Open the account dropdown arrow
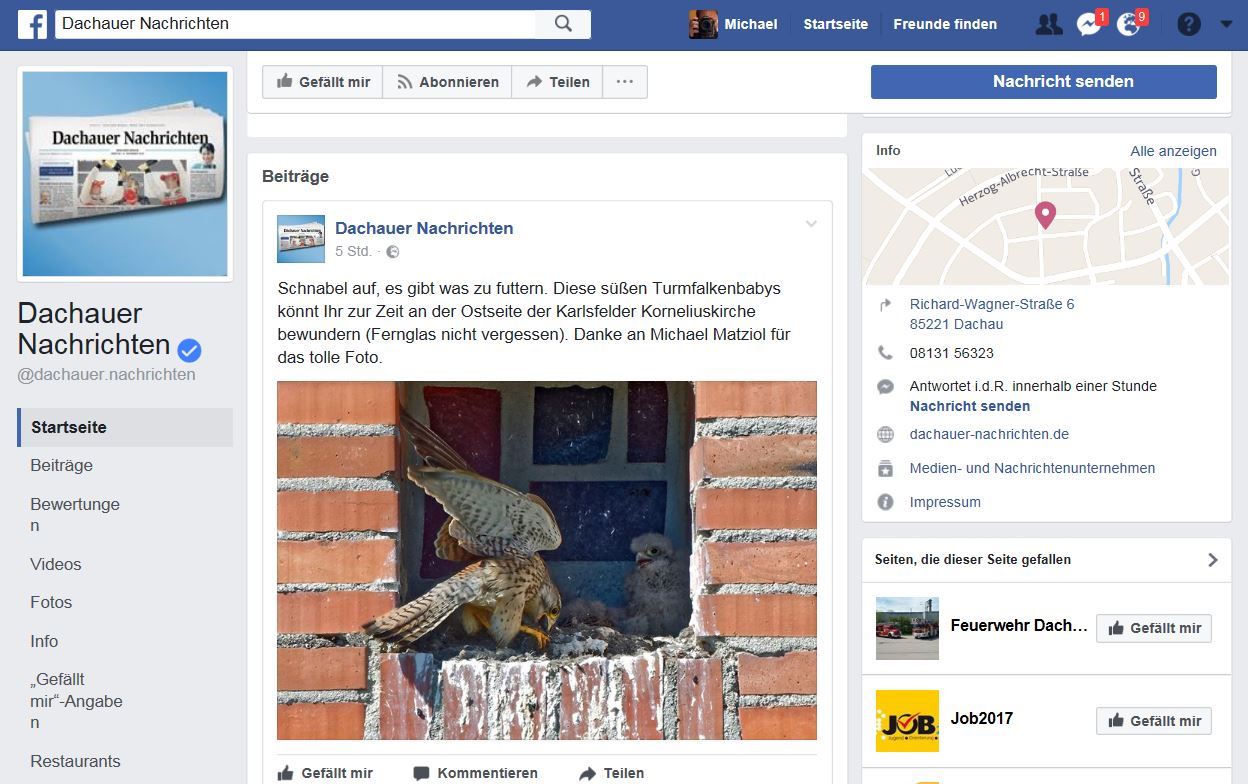Viewport: 1248px width, 784px height. 1227,24
